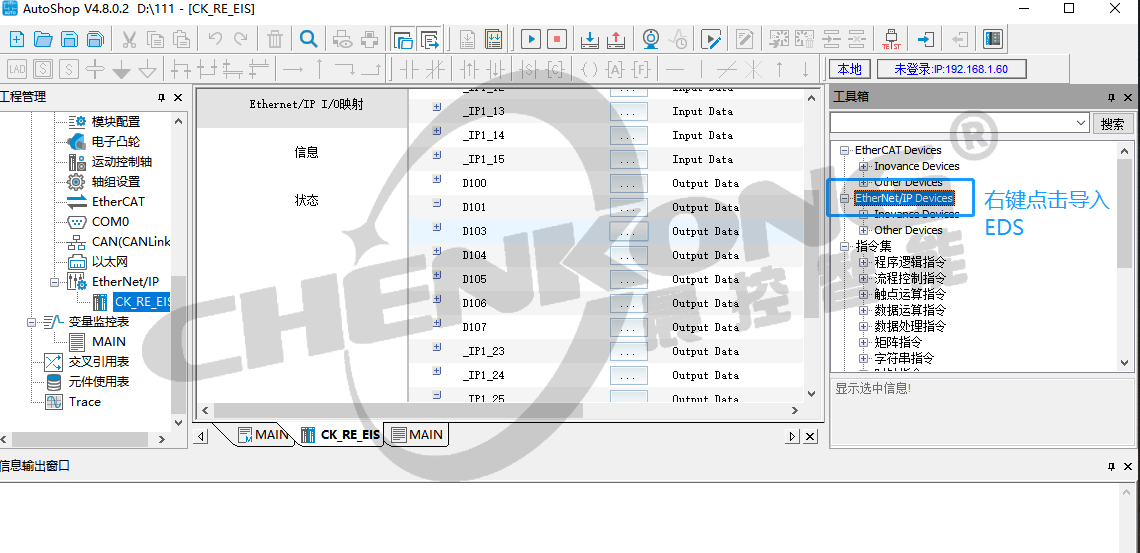
Task: Click the webcam-style Monitor icon
Action: [x=651, y=39]
